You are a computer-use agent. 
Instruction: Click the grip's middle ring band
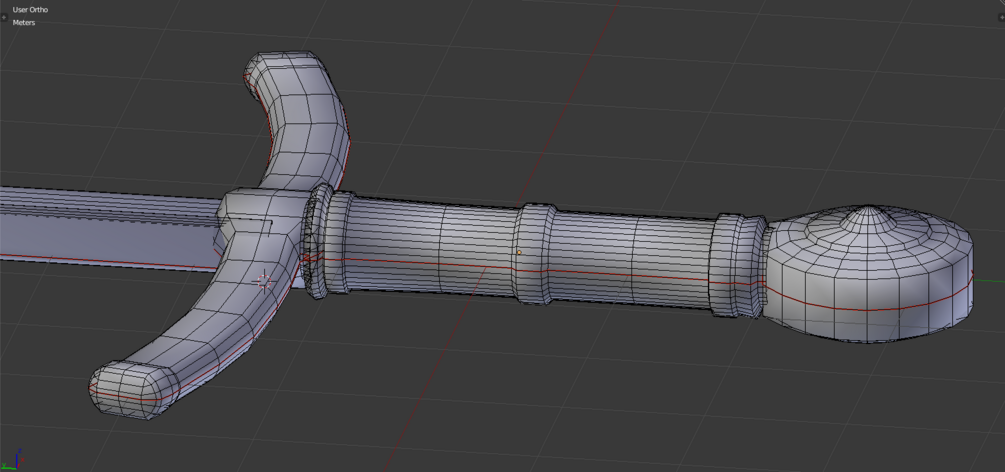click(x=533, y=255)
